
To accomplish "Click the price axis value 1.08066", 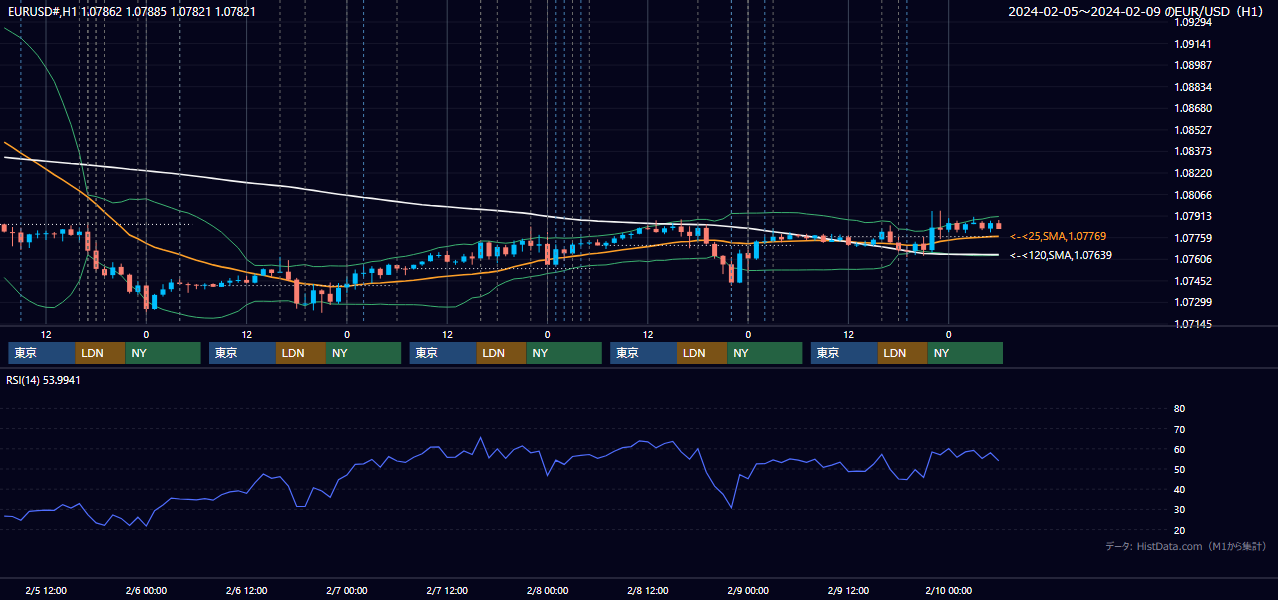I will (1193, 195).
